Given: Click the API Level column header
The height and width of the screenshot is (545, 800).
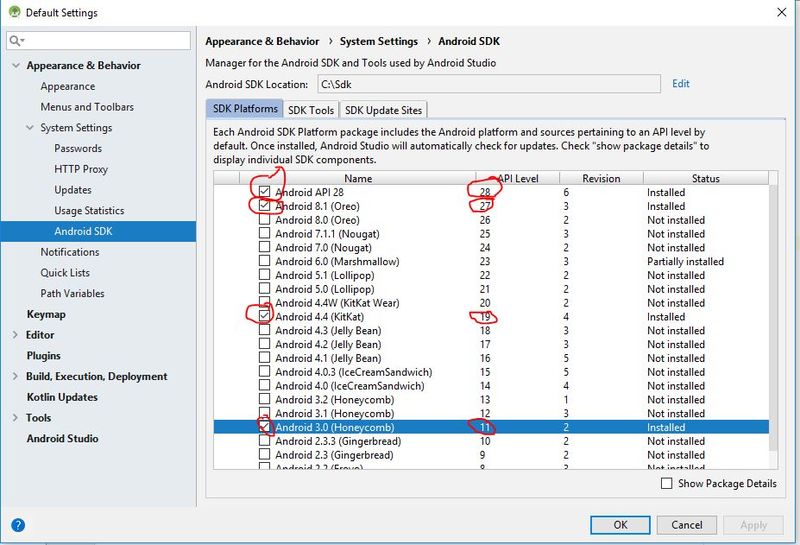Looking at the screenshot, I should click(x=518, y=178).
